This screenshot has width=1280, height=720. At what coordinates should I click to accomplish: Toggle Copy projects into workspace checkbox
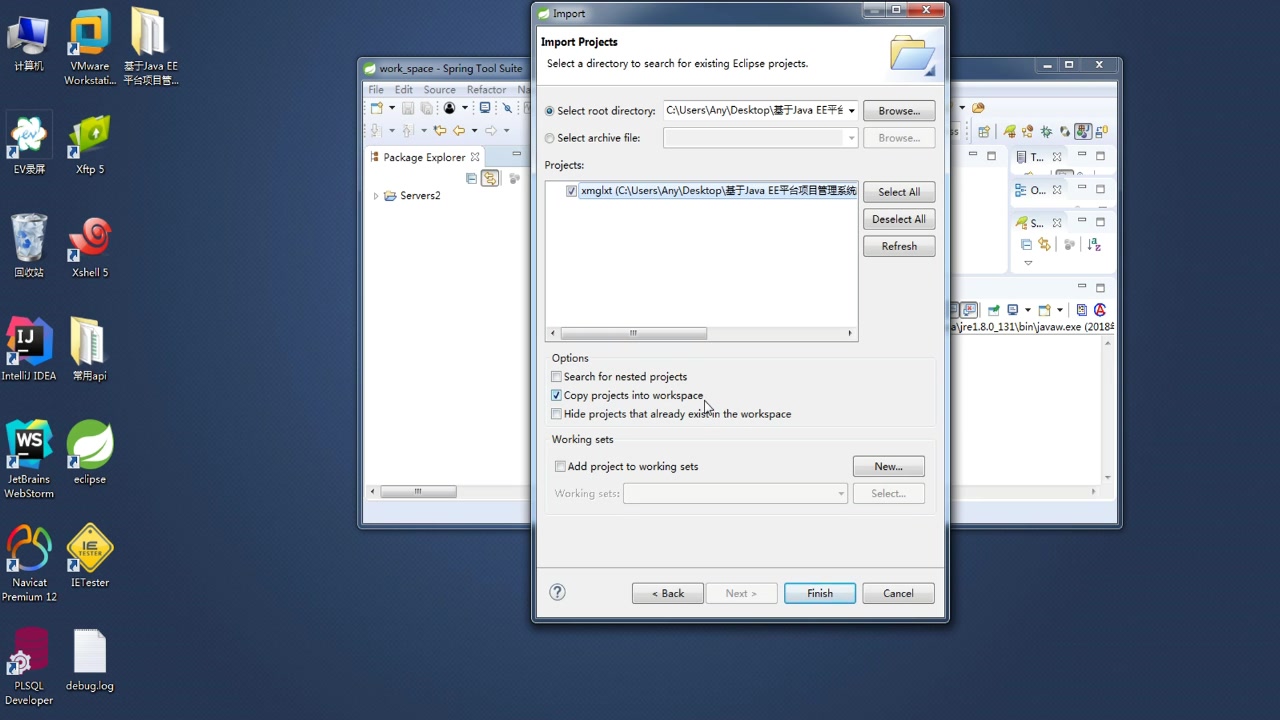coord(557,395)
